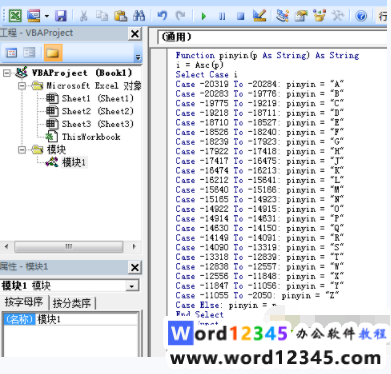Open Find with the binoculars icon

[x=139, y=16]
